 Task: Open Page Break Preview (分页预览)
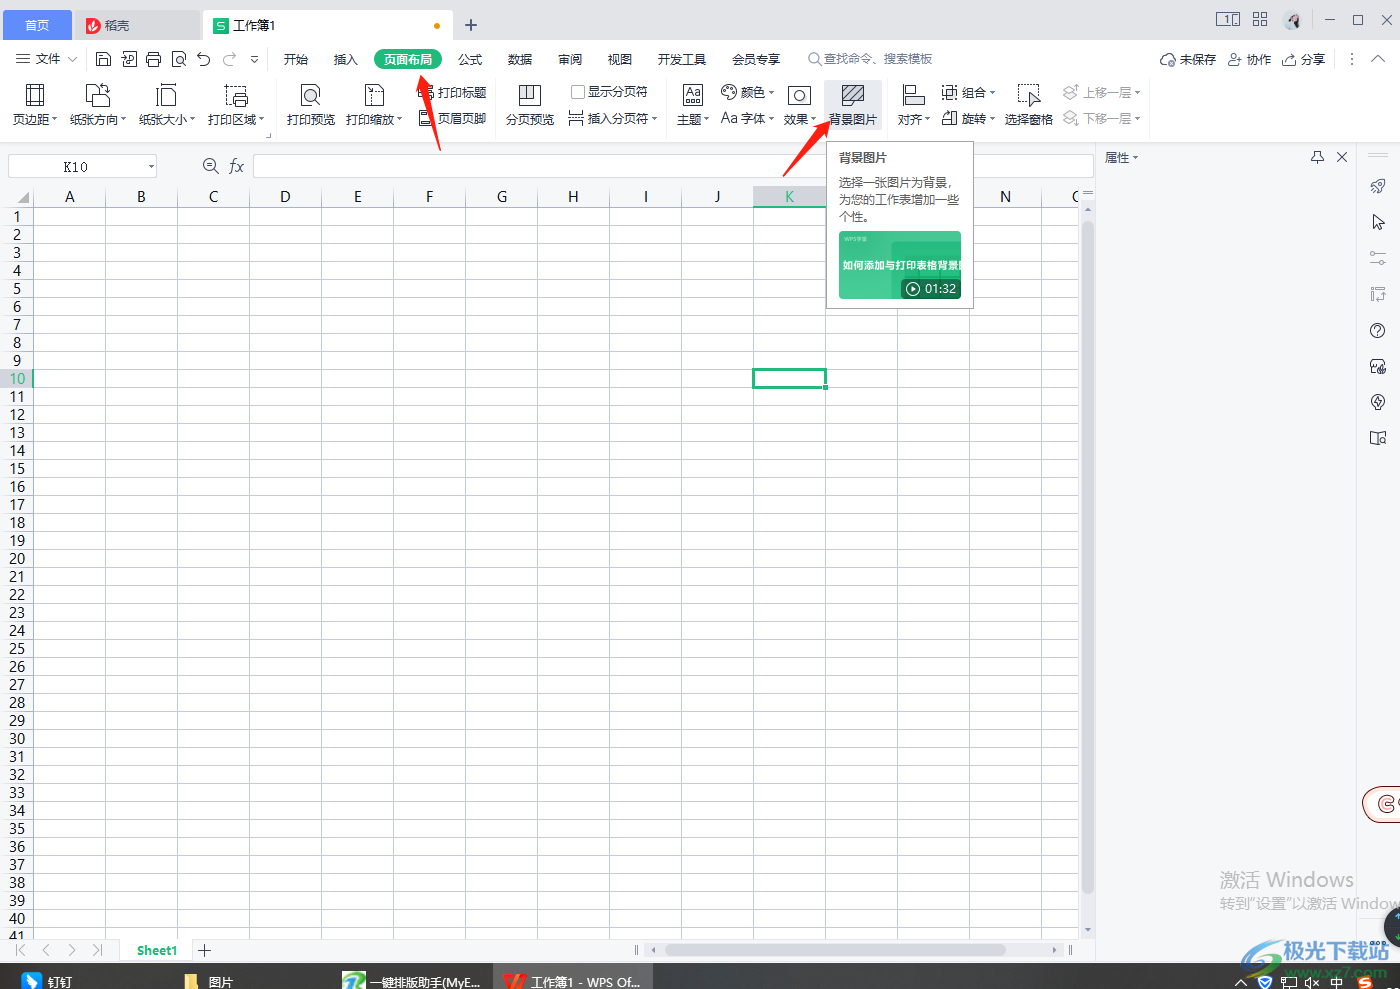pos(529,104)
